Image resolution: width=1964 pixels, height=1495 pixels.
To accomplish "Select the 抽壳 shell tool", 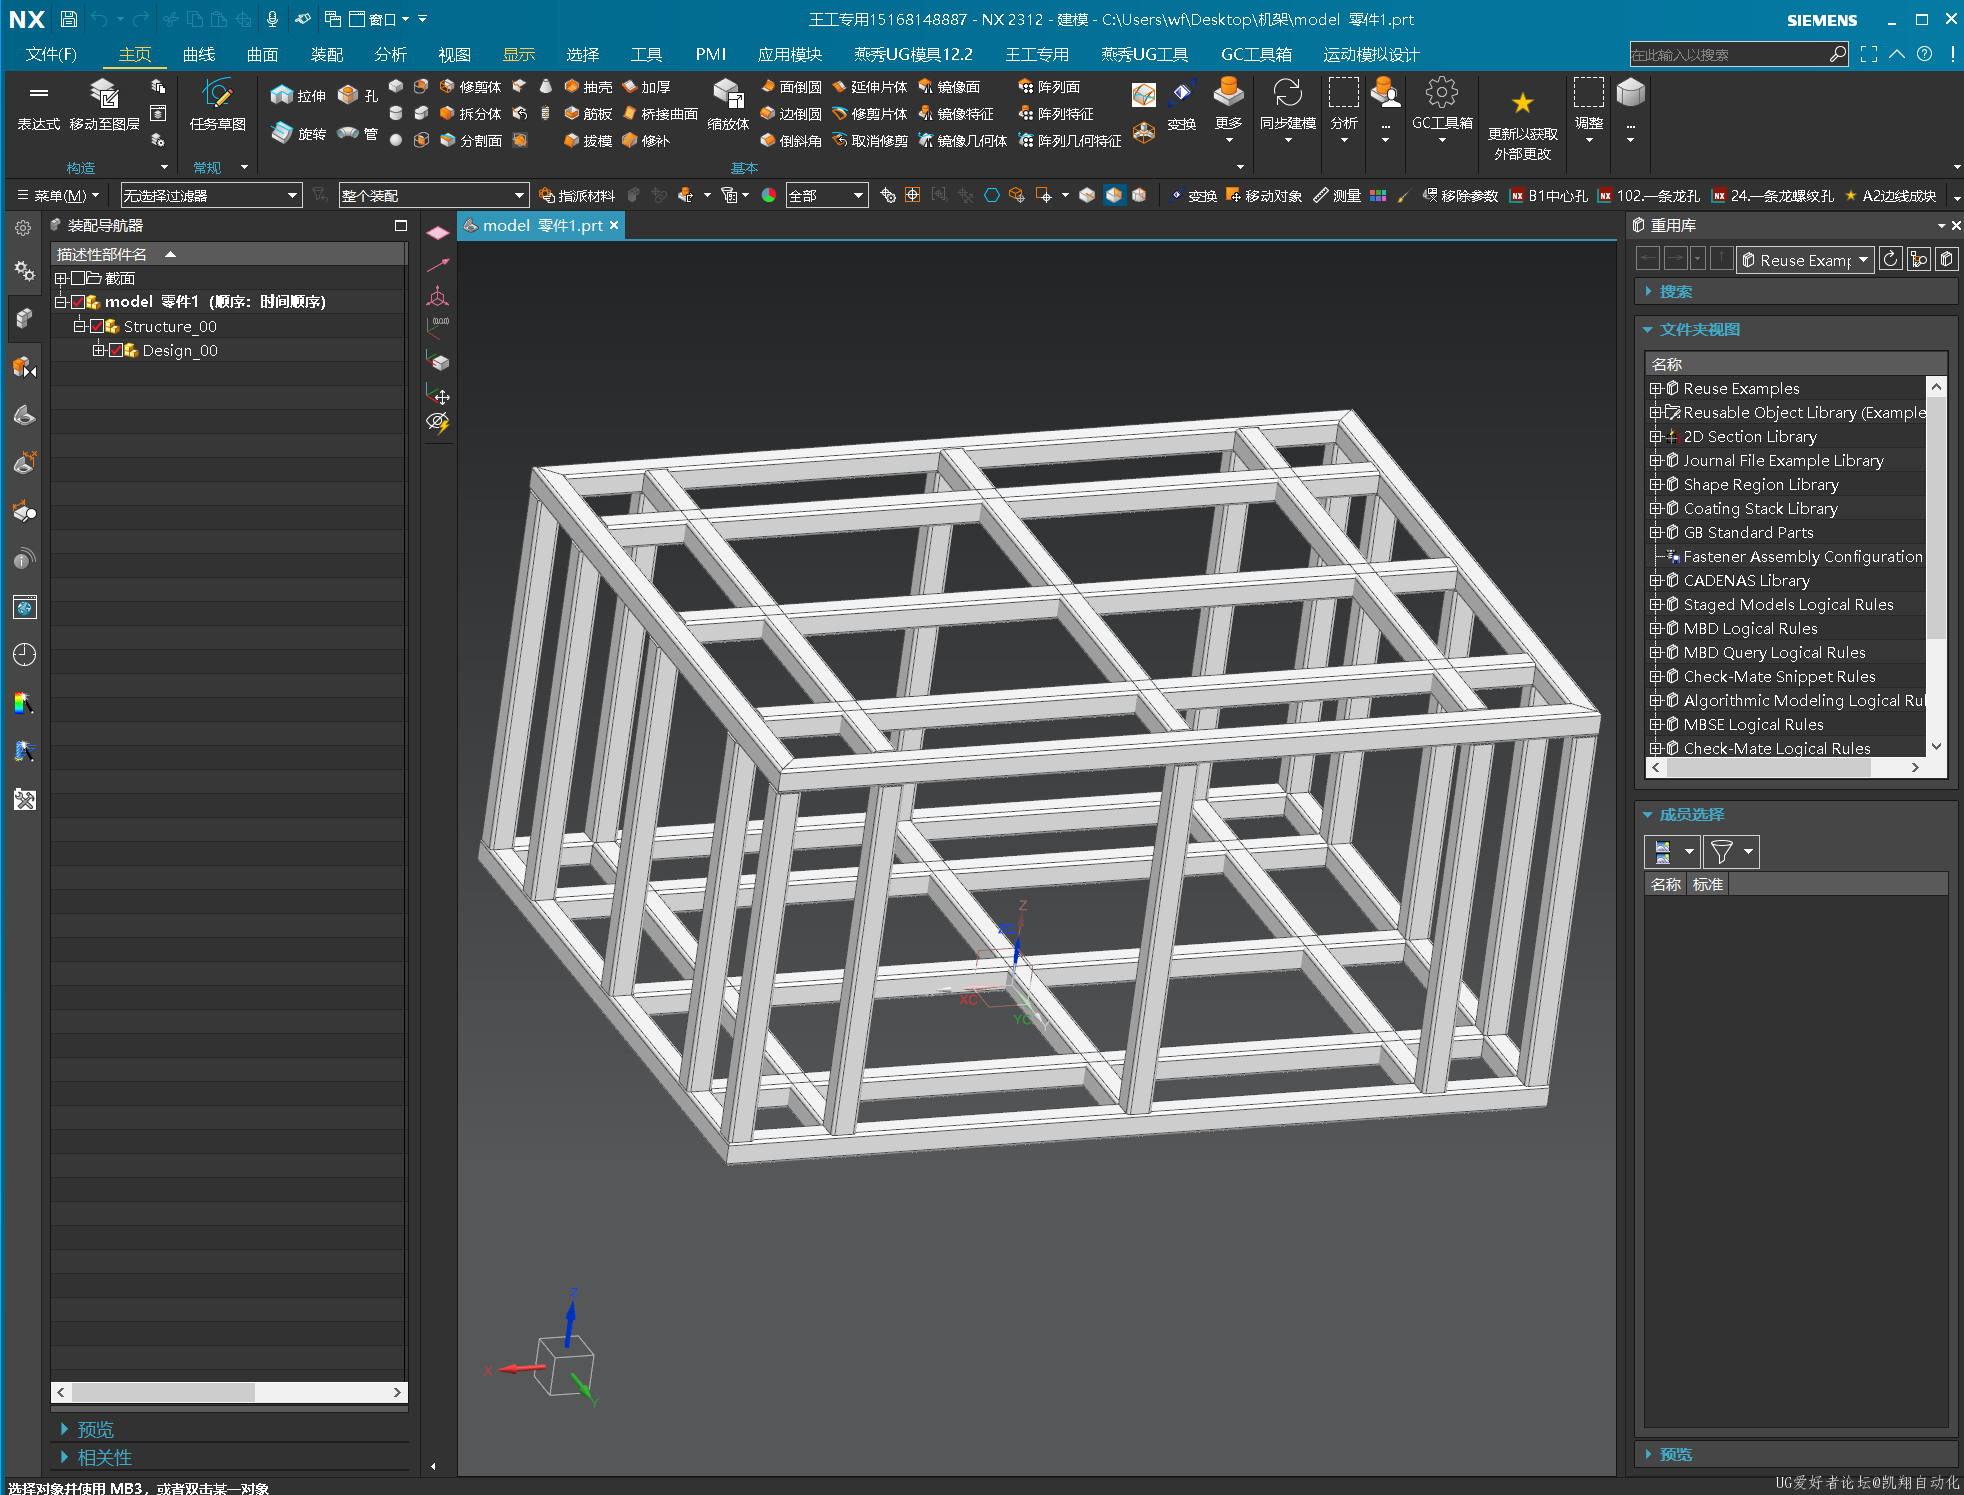I will (588, 87).
